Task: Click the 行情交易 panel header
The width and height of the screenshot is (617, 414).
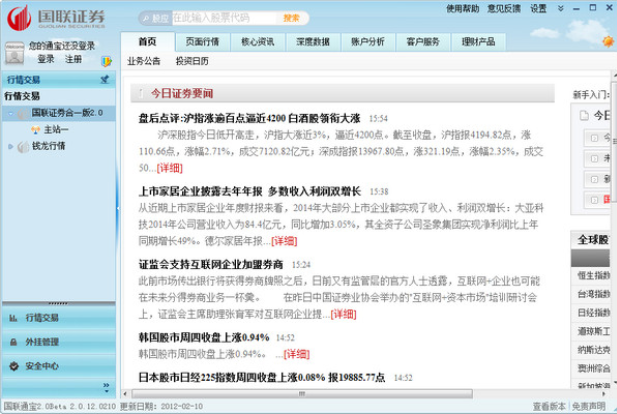Action: [x=59, y=79]
